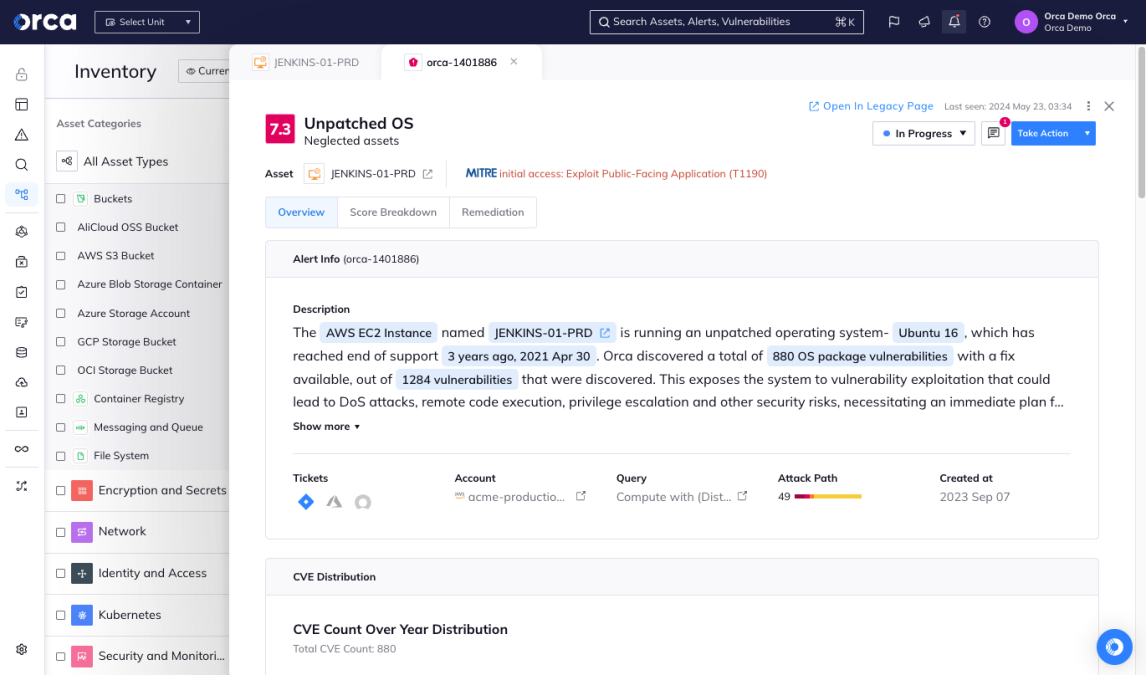This screenshot has height=675, width=1146.
Task: Open the alerts triangle sidebar icon
Action: click(22, 134)
